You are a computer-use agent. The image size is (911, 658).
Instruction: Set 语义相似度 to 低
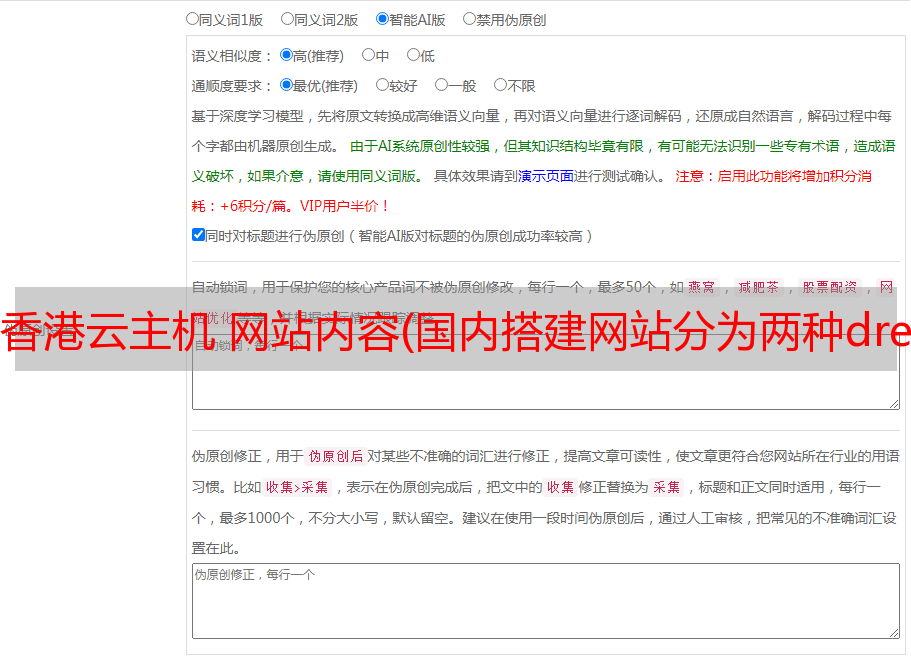[x=413, y=55]
